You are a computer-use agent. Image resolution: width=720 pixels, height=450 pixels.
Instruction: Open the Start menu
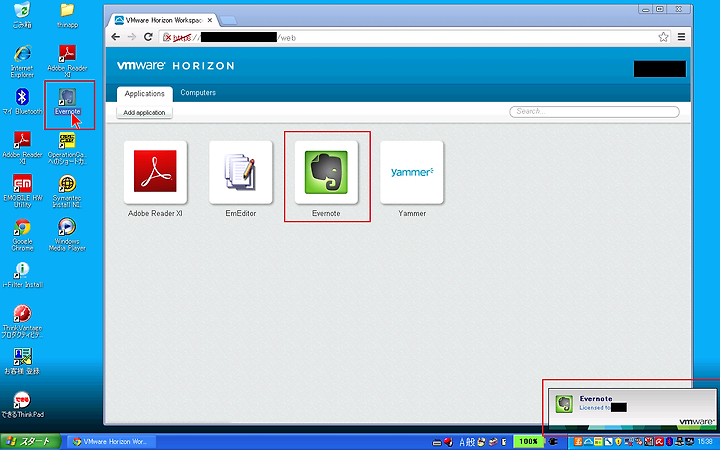click(x=30, y=442)
